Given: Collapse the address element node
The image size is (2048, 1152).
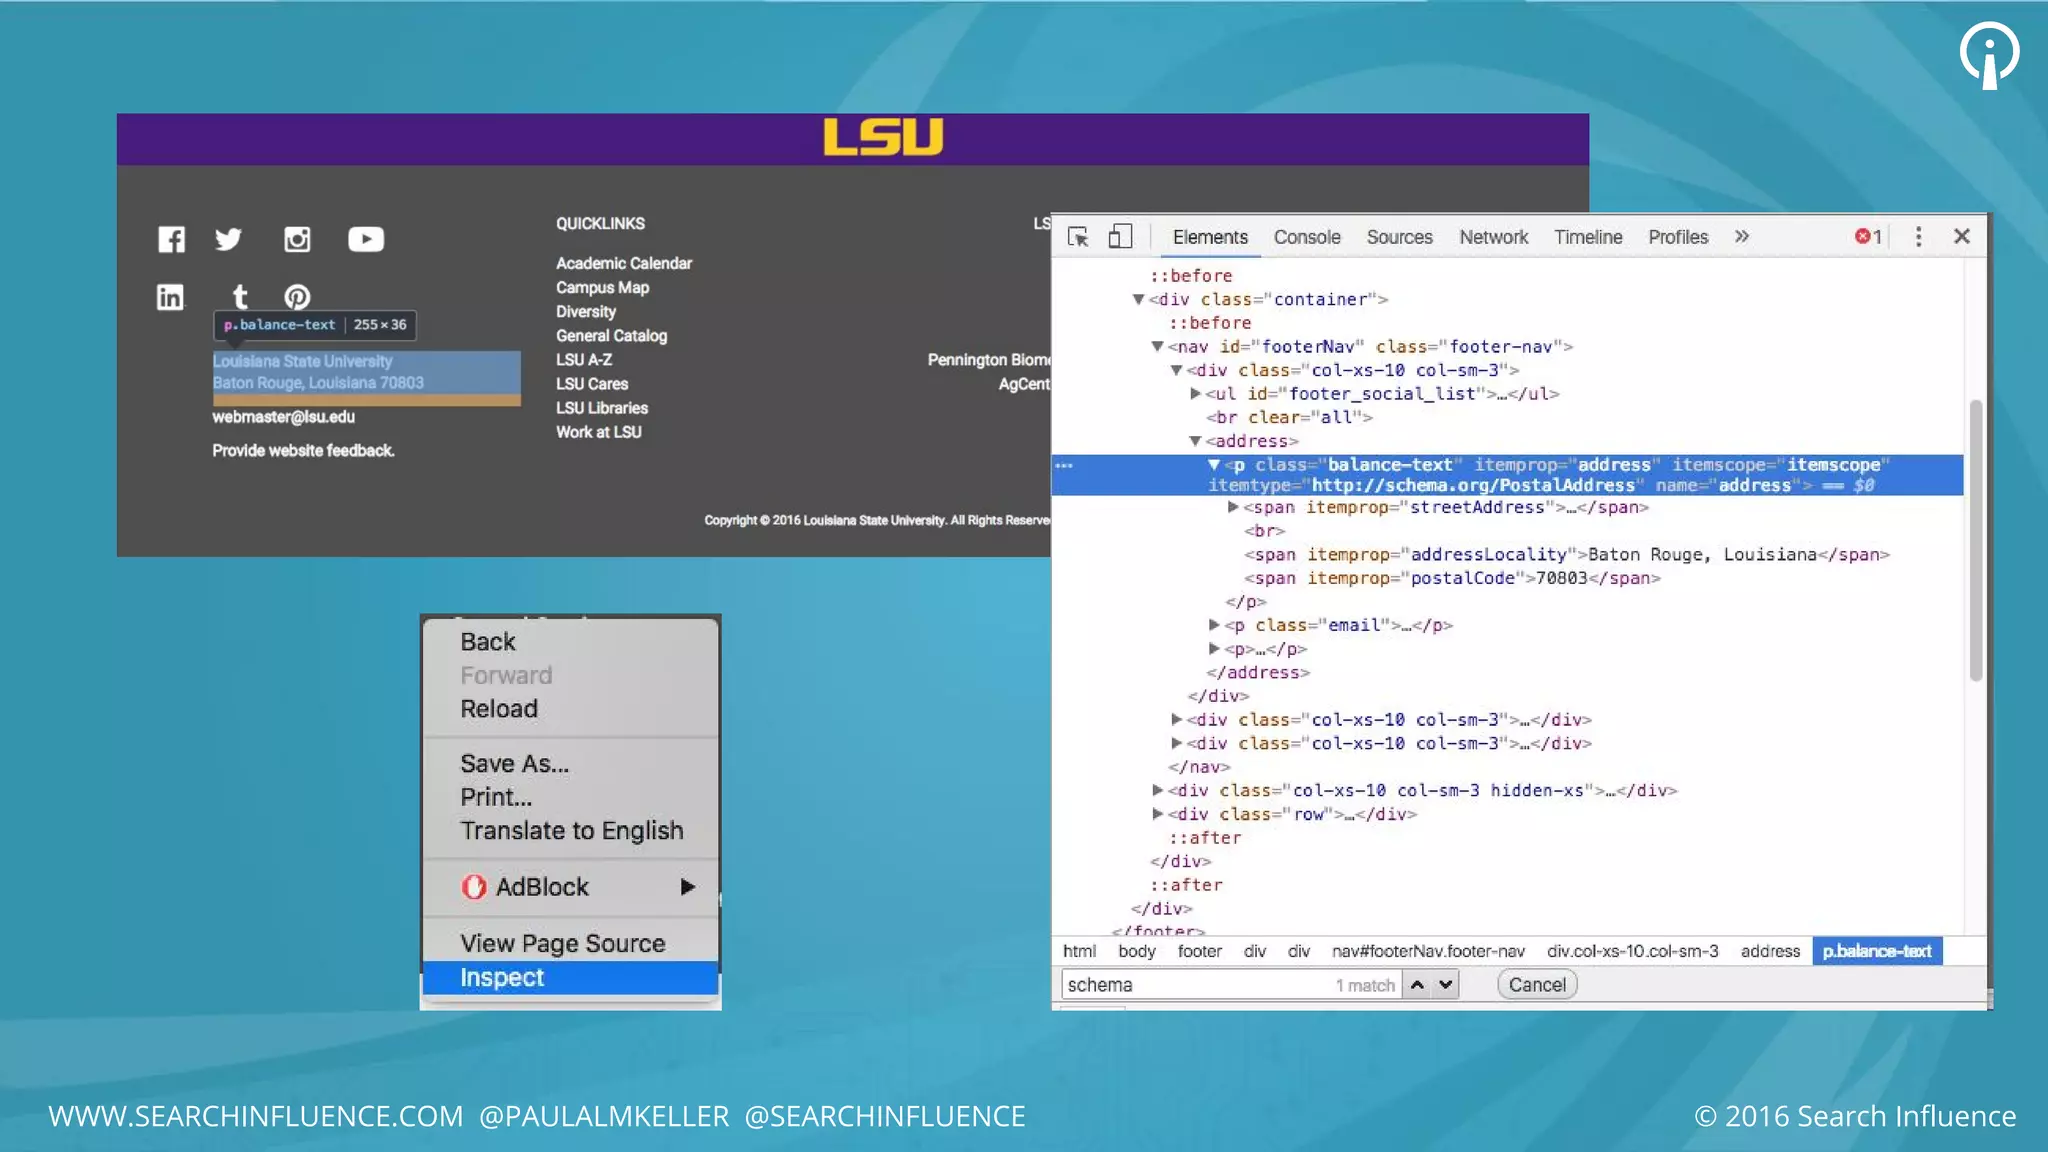Looking at the screenshot, I should [x=1195, y=441].
